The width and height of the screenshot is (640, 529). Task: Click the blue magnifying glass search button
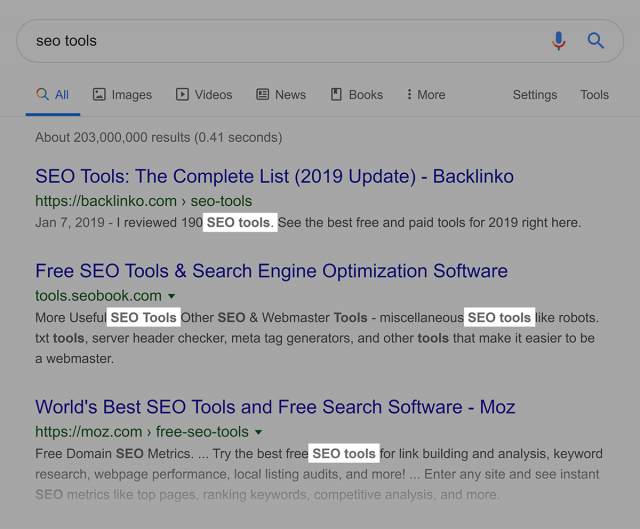point(596,41)
